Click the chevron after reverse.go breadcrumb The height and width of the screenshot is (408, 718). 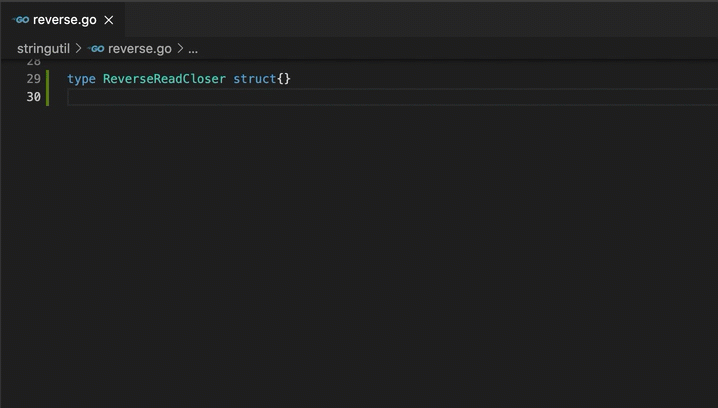click(180, 48)
